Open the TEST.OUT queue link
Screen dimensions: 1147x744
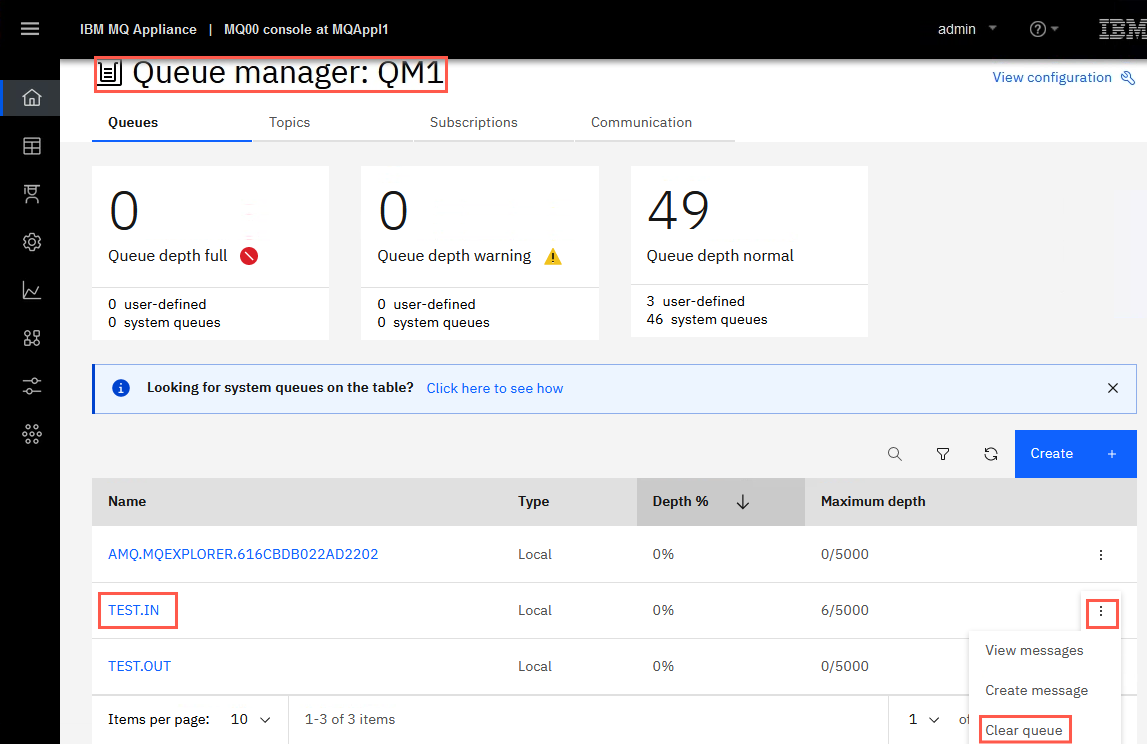click(x=139, y=666)
